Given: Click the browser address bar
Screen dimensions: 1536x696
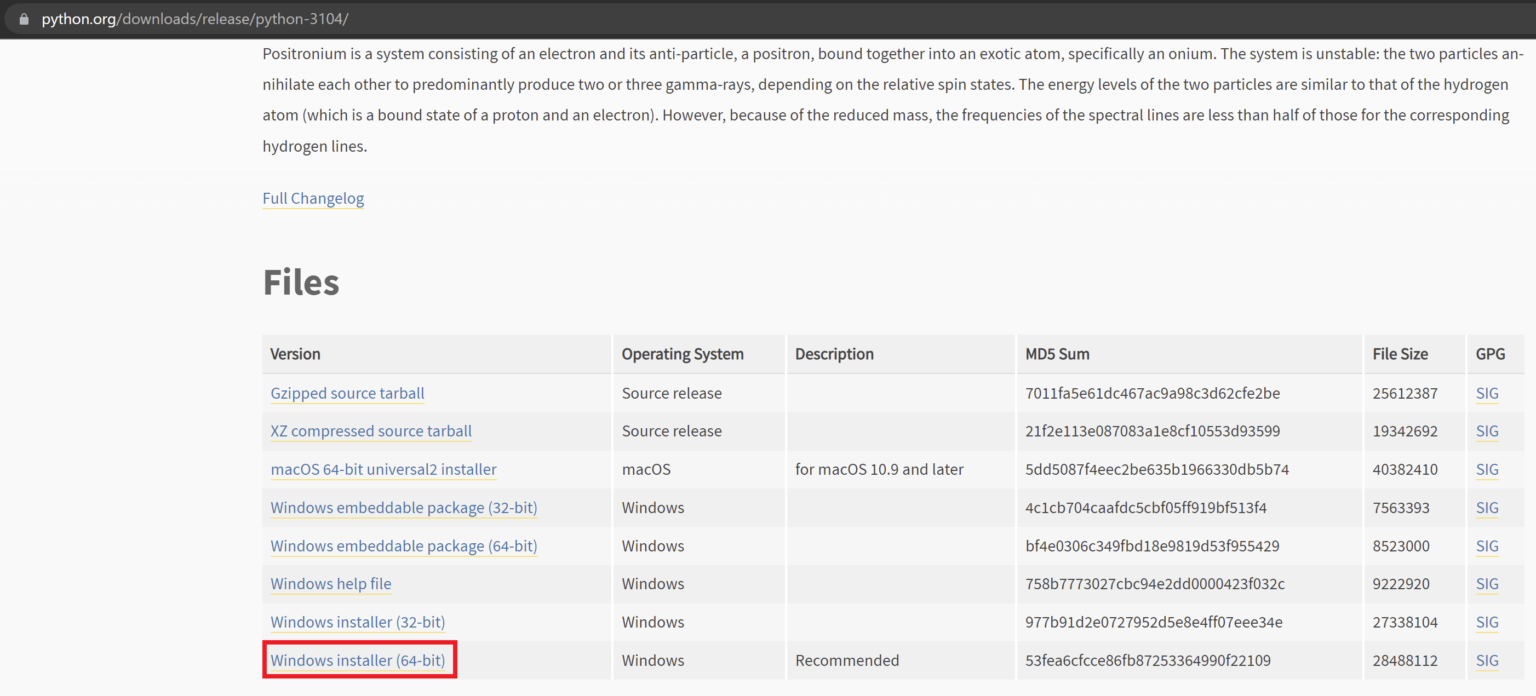Looking at the screenshot, I should pyautogui.click(x=400, y=18).
